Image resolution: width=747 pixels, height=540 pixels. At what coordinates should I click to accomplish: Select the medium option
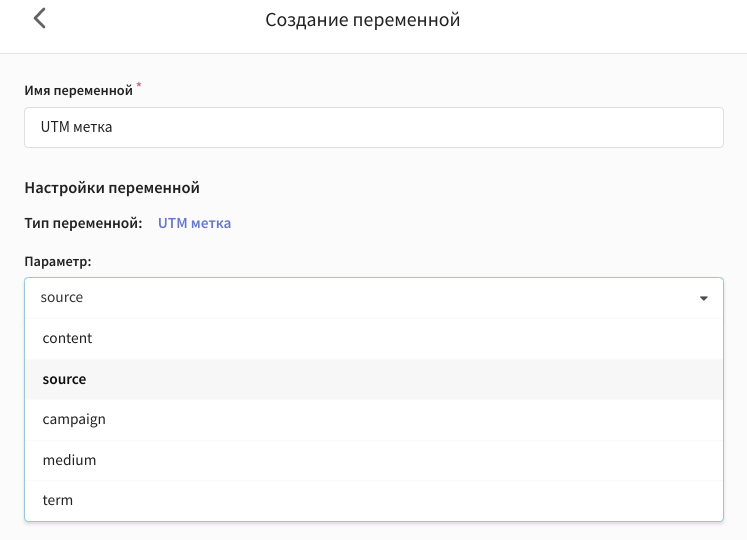point(374,460)
